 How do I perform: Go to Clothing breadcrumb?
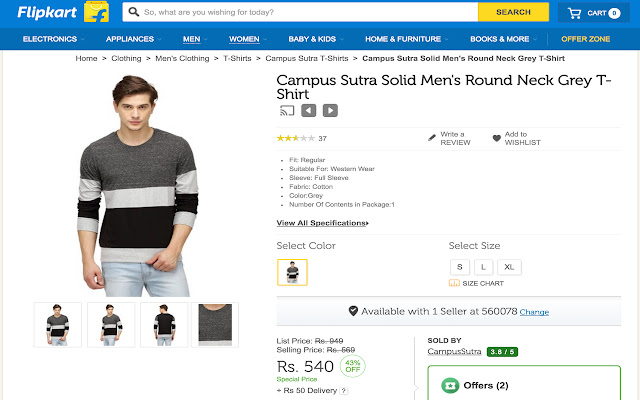(126, 58)
